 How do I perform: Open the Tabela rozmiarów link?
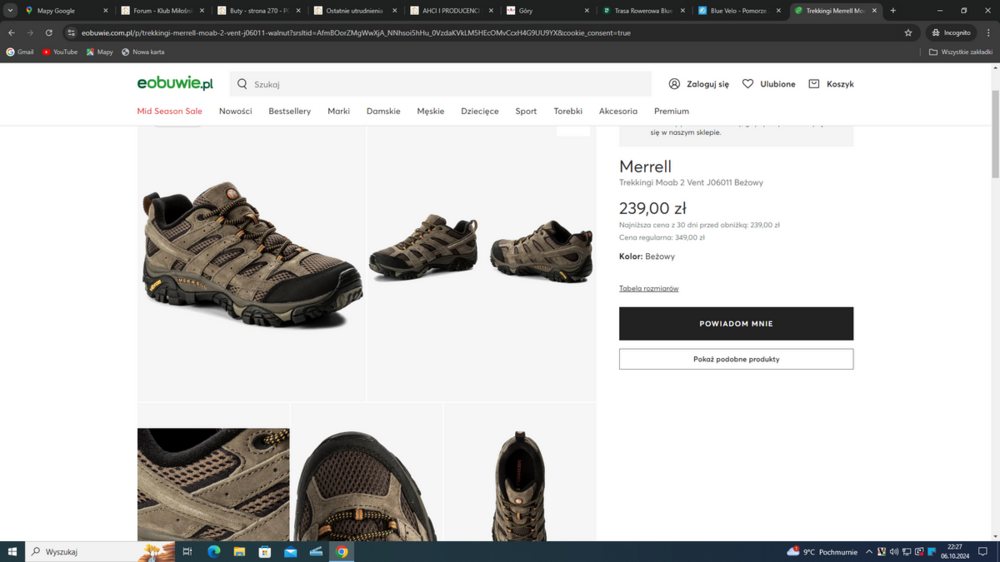click(648, 289)
